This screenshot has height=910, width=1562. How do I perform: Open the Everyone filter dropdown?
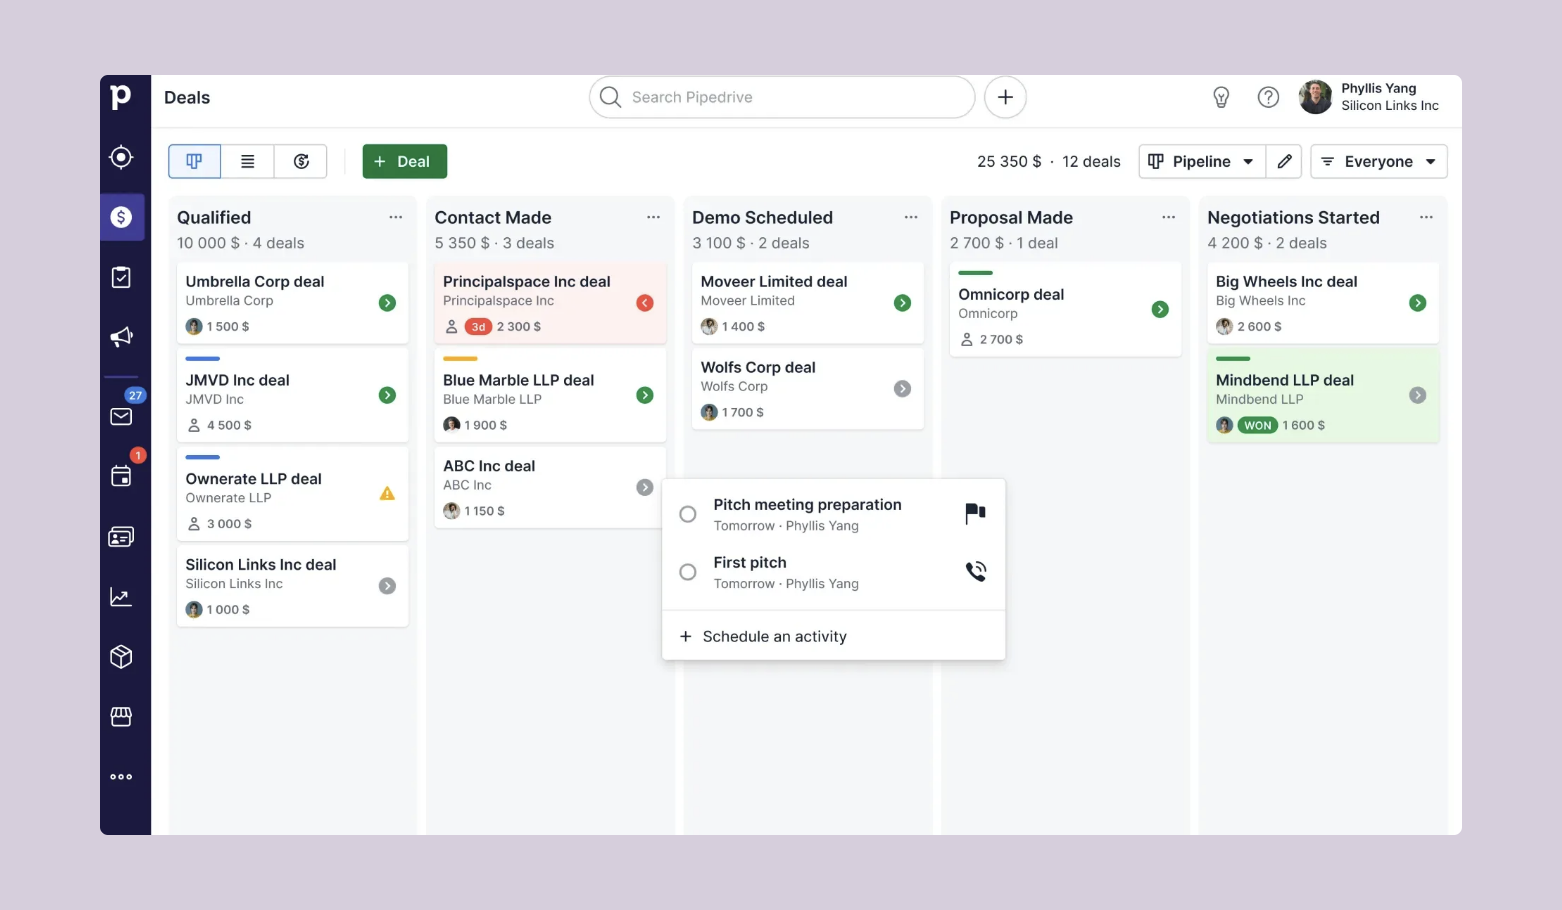tap(1379, 161)
